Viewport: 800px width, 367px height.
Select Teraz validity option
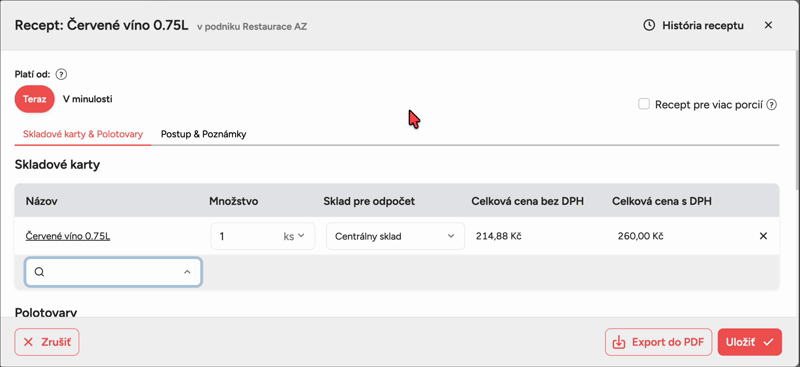(x=35, y=99)
